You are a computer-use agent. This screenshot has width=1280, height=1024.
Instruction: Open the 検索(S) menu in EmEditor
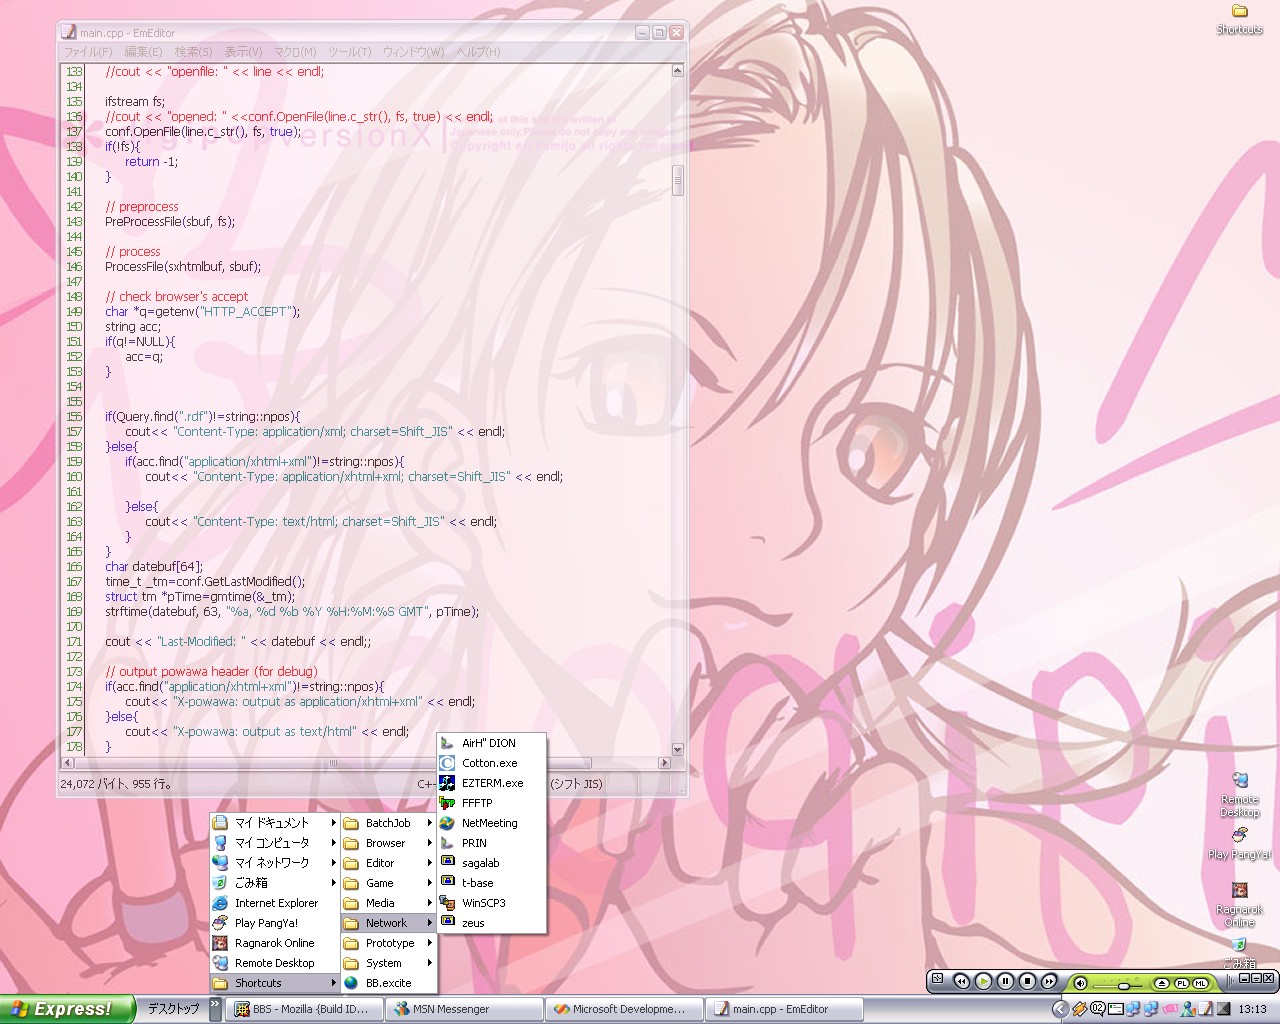coord(193,52)
